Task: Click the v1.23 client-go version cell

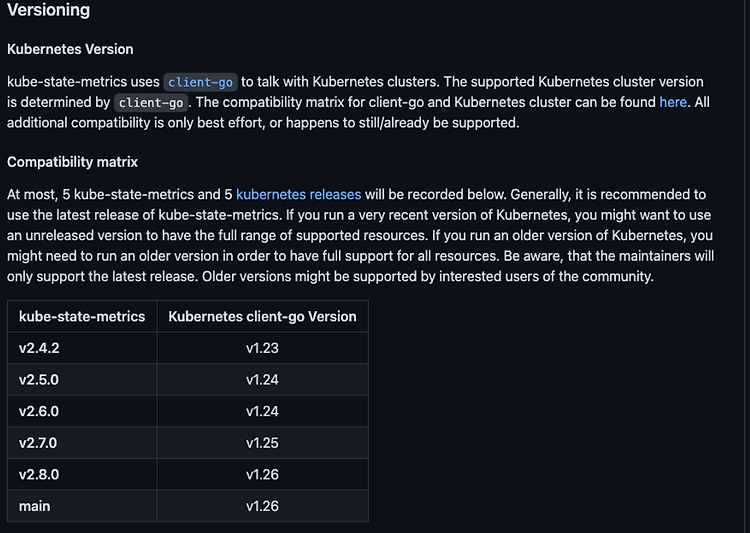Action: coord(262,348)
